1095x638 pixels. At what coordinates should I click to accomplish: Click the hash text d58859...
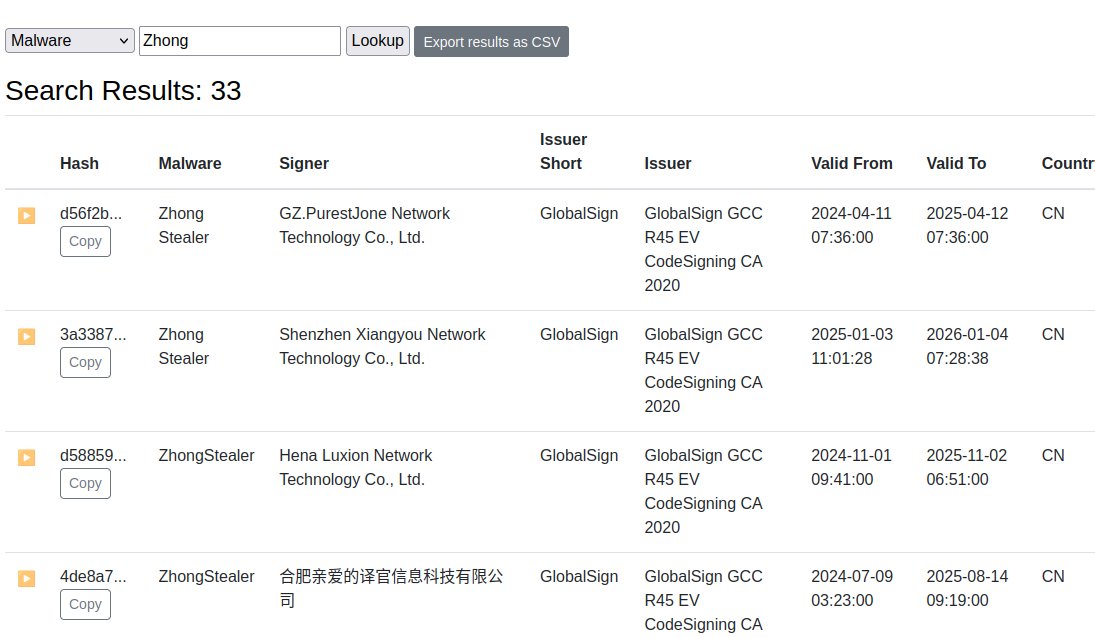[93, 456]
